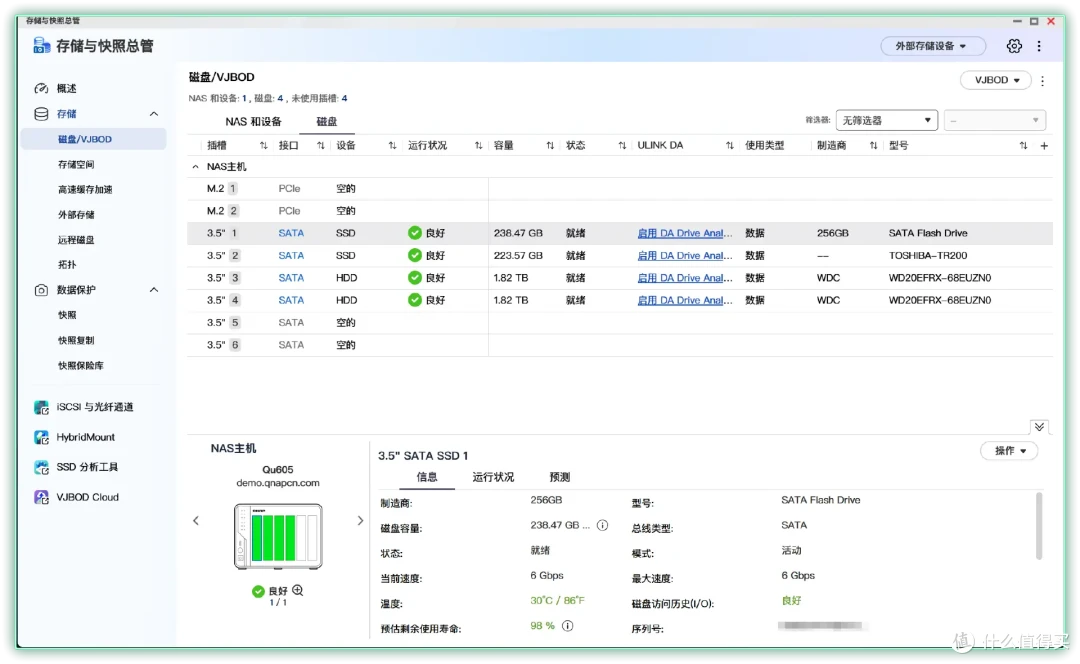Open the Prediction tab in disk details
Viewport: 1080px width, 664px height.
click(x=559, y=477)
